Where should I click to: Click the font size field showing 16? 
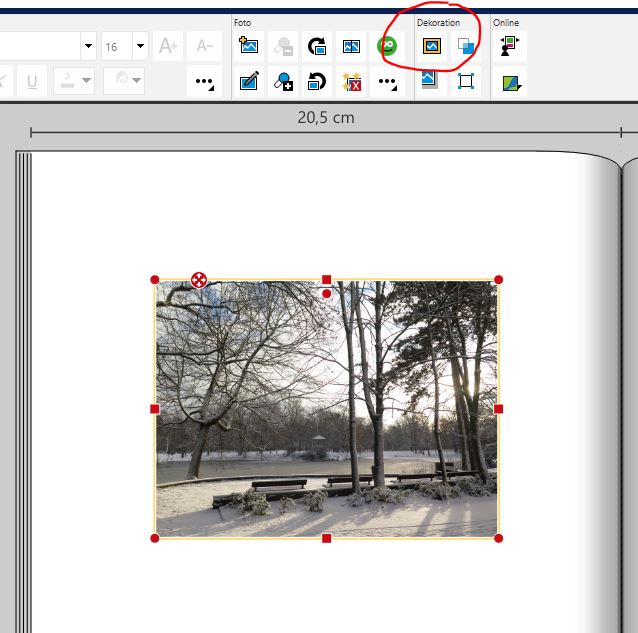(116, 46)
